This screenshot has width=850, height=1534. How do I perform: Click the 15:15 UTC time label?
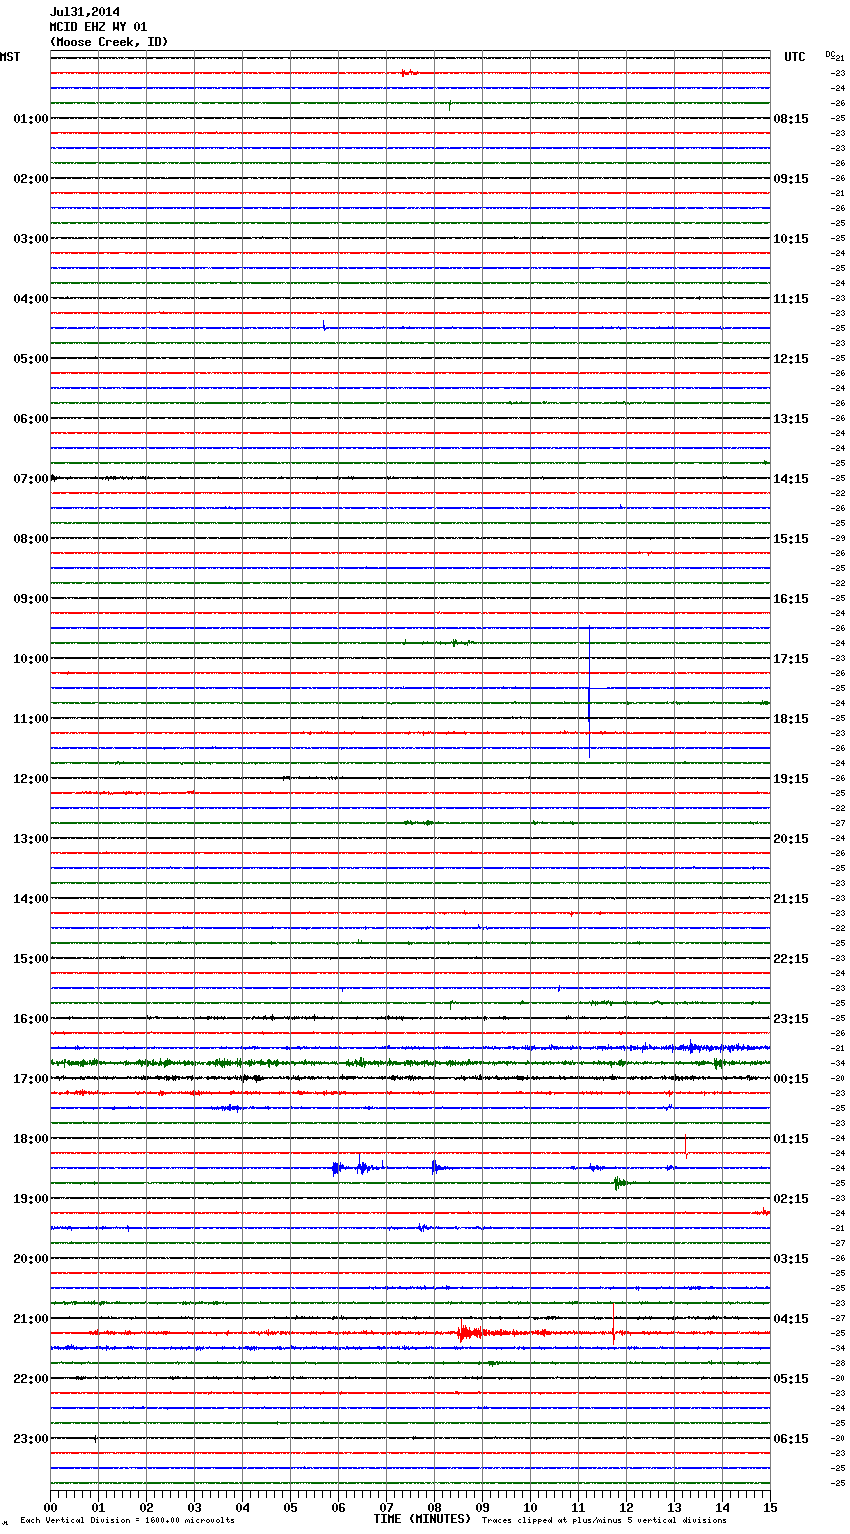pos(791,539)
